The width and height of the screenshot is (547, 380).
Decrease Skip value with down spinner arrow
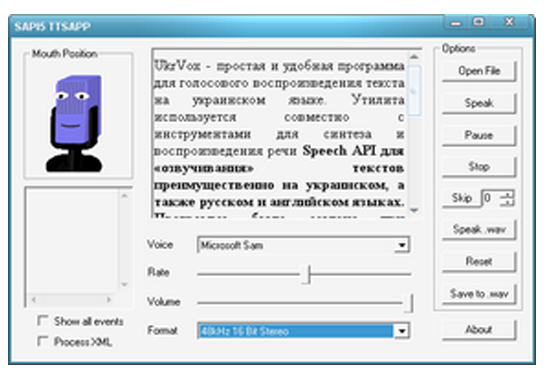[507, 202]
